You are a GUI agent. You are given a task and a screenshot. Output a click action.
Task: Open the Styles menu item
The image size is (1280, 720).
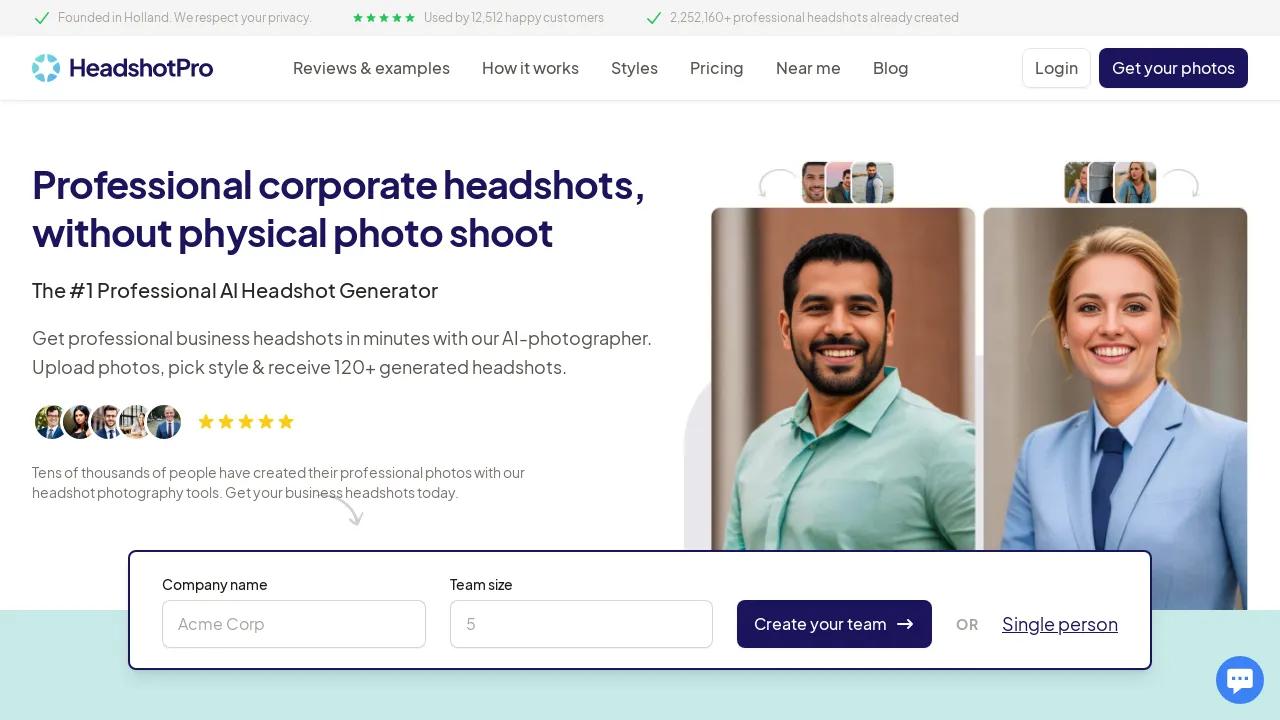(634, 68)
